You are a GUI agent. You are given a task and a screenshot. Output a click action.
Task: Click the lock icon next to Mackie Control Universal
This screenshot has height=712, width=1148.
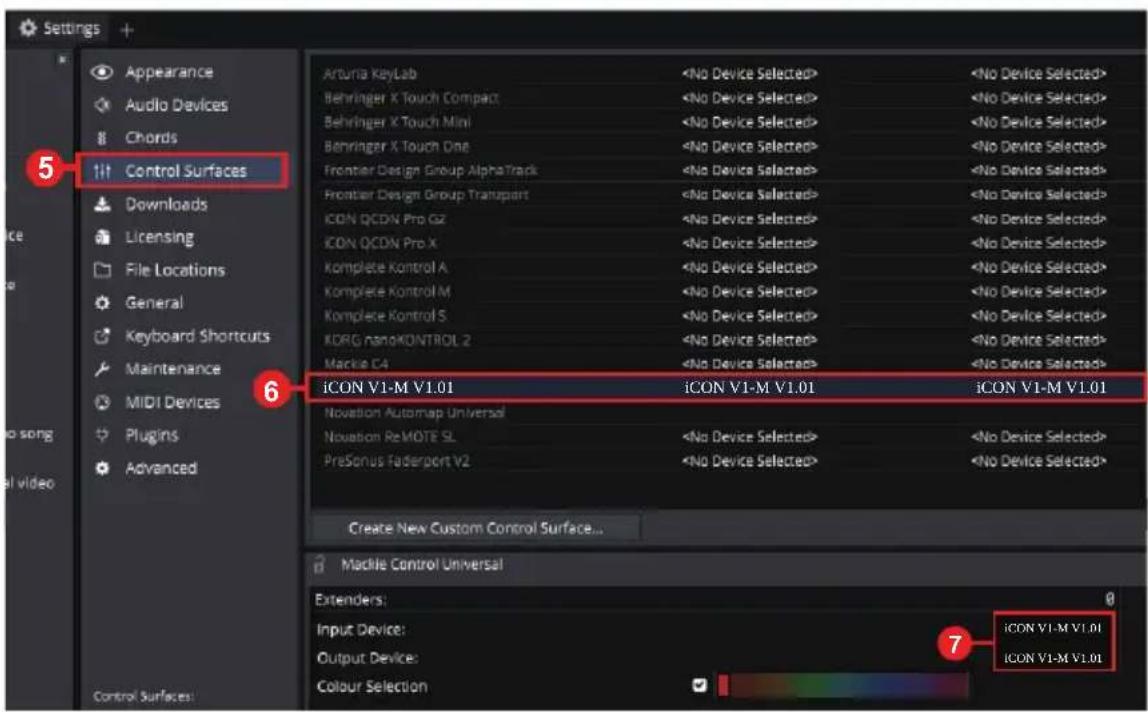tap(319, 564)
